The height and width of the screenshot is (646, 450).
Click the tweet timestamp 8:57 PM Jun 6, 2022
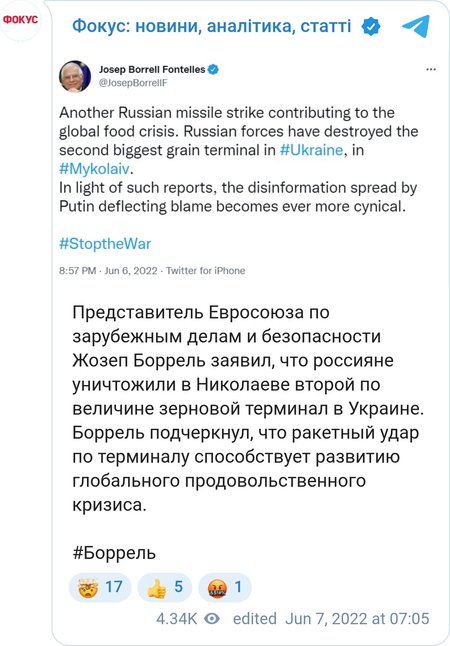(108, 271)
